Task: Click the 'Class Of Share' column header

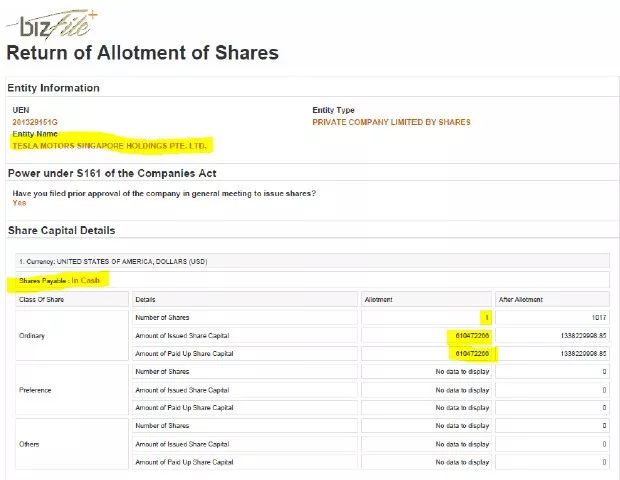Action: [72, 299]
